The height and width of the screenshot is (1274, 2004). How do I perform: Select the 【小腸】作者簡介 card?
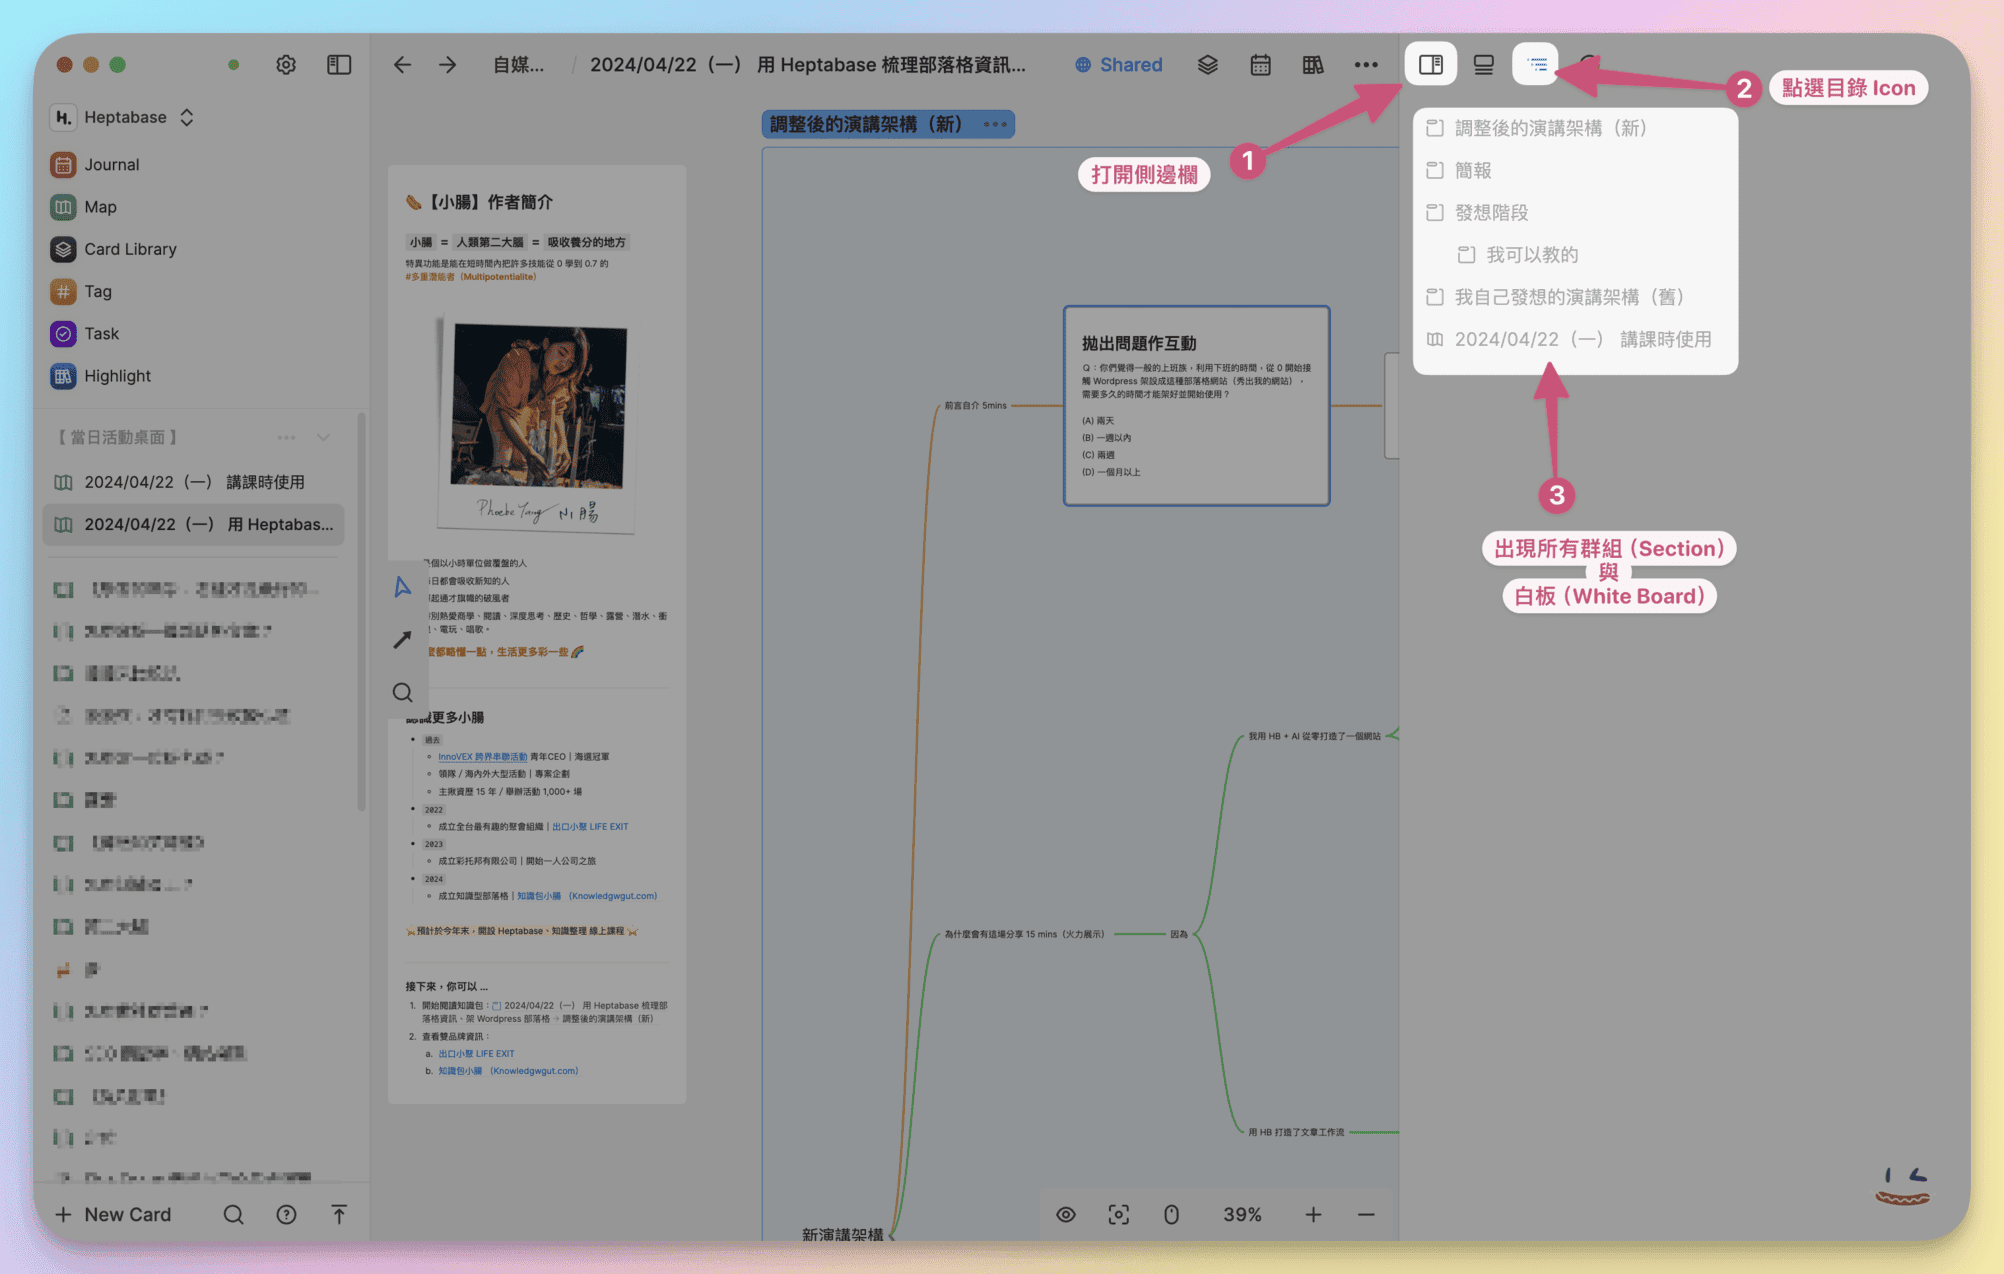(x=537, y=634)
